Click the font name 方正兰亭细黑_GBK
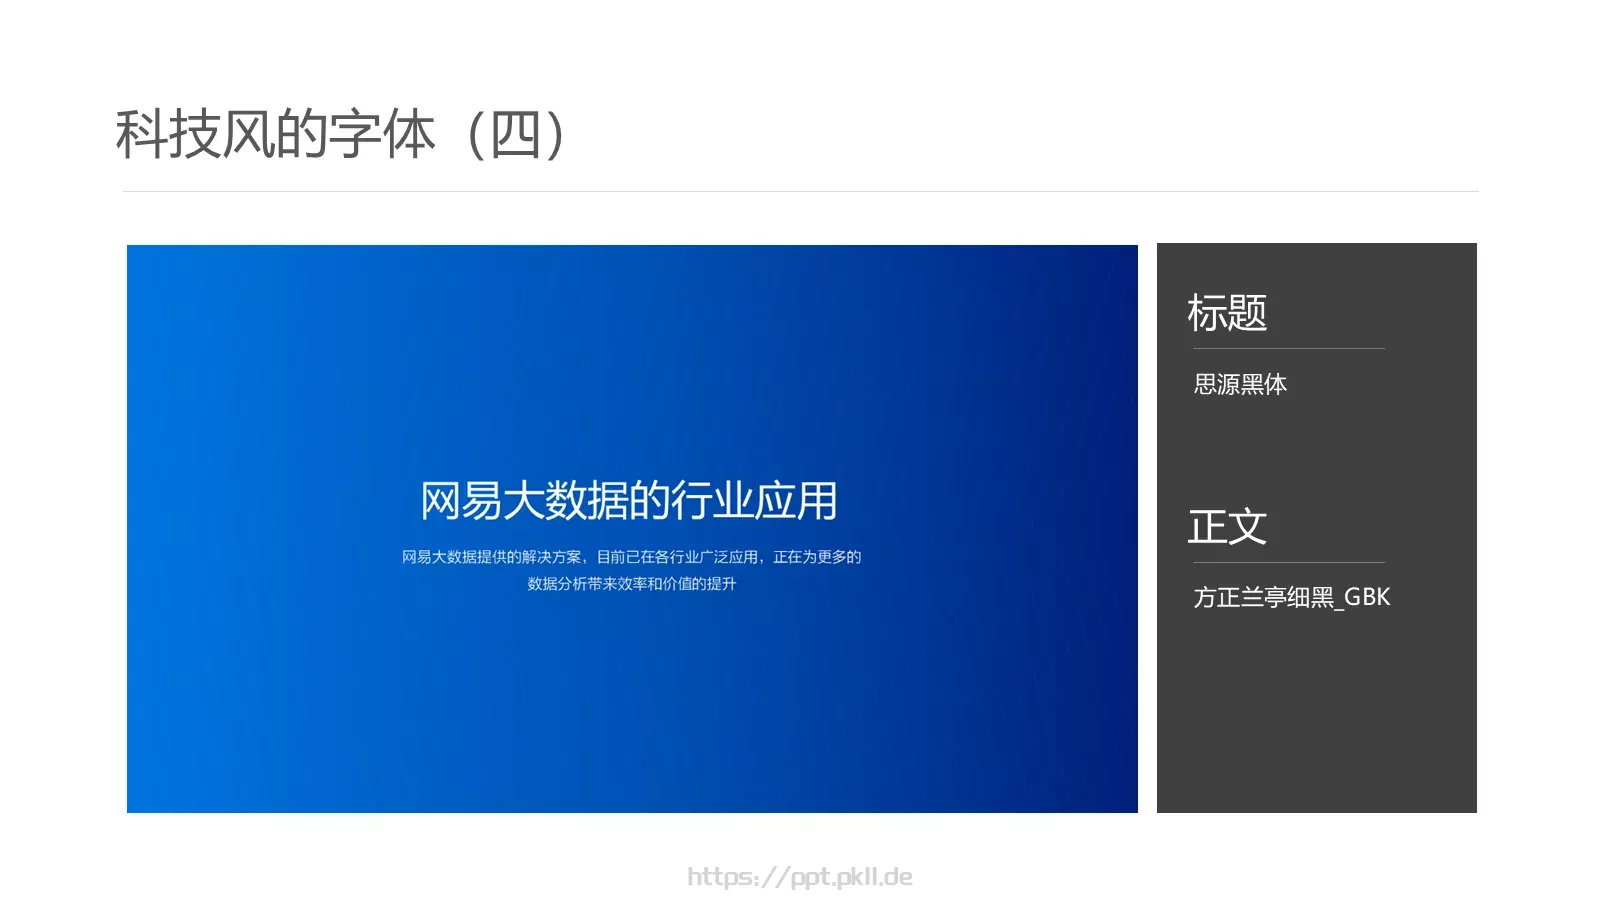Screen dimensions: 1600x900 click(1291, 597)
